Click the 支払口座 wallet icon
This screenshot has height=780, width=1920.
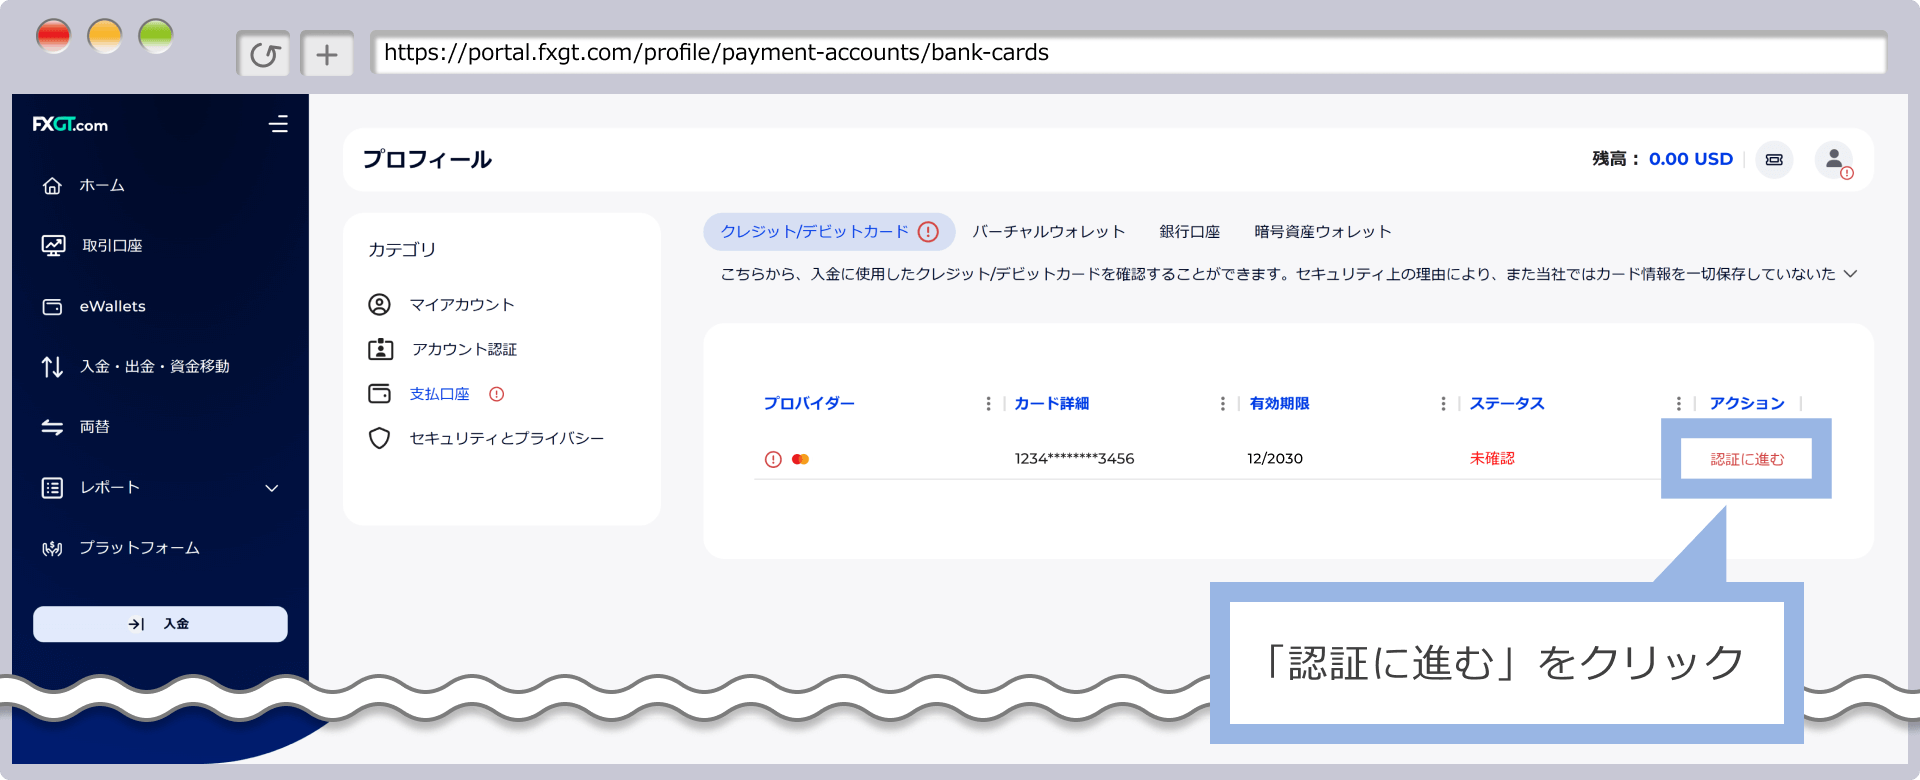380,394
